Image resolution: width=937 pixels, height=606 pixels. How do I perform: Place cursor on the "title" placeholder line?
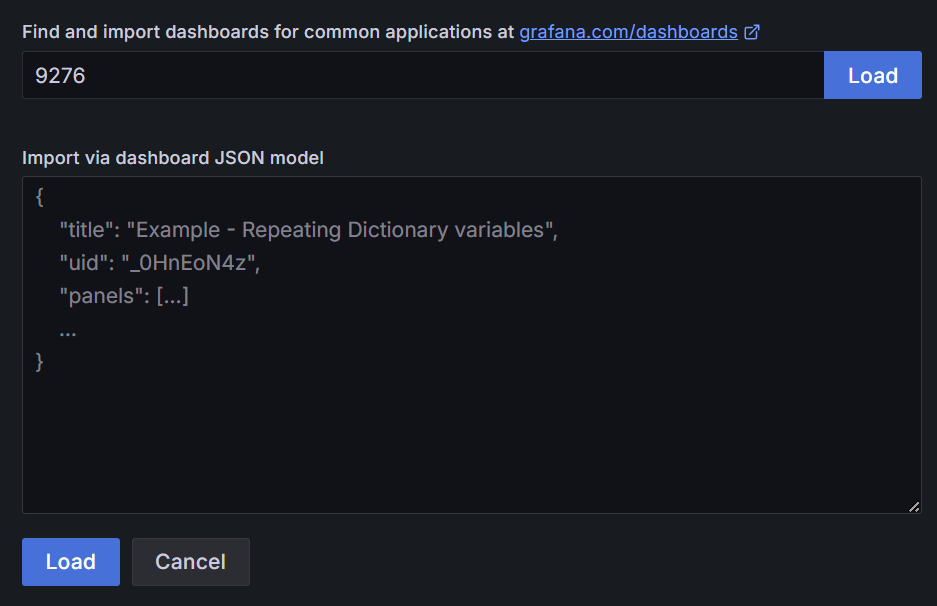pyautogui.click(x=308, y=230)
